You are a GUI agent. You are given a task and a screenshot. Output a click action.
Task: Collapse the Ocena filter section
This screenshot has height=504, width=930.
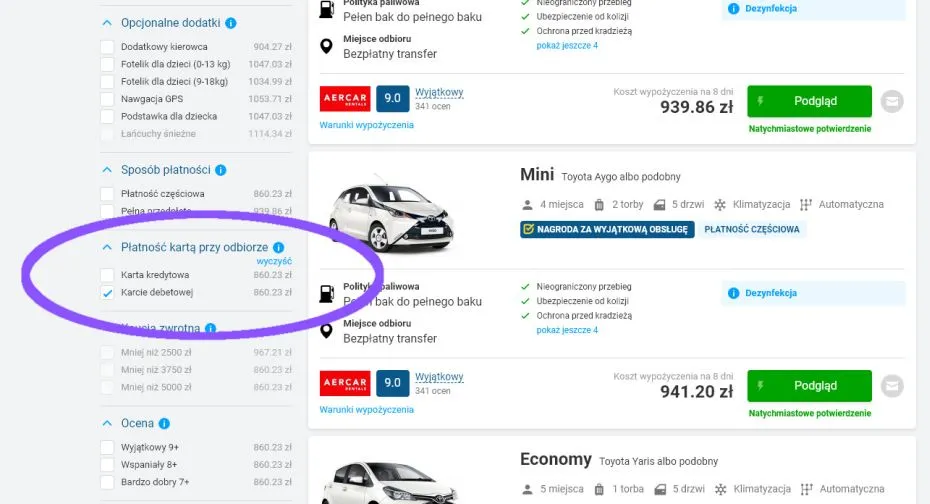107,424
